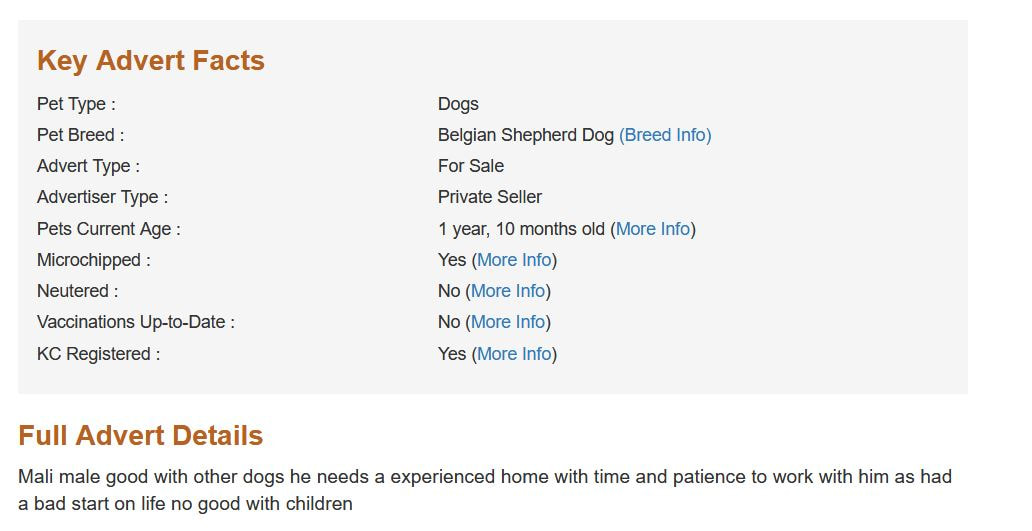Click the Belgian Shepherd Dog breed text
Screen dimensions: 1032x531
click(525, 135)
